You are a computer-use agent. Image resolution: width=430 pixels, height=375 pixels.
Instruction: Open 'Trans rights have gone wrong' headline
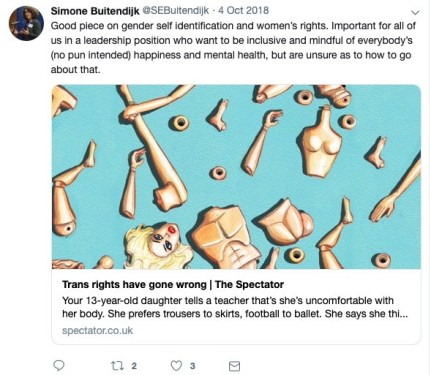[134, 285]
